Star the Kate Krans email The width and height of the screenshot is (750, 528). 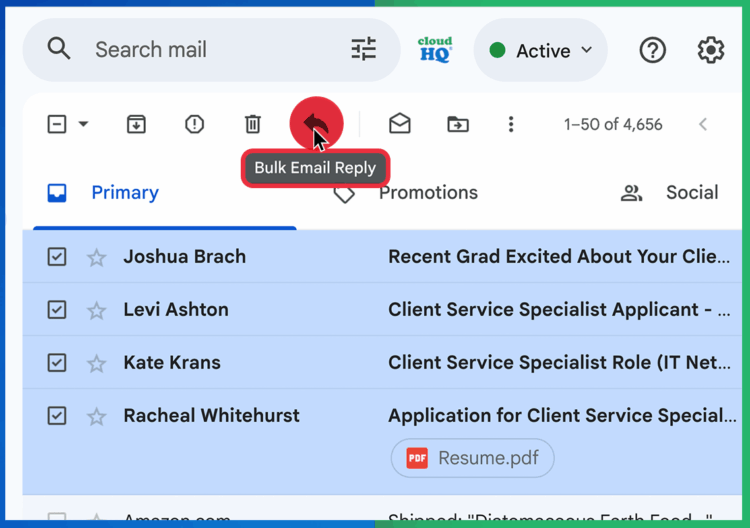coord(96,363)
